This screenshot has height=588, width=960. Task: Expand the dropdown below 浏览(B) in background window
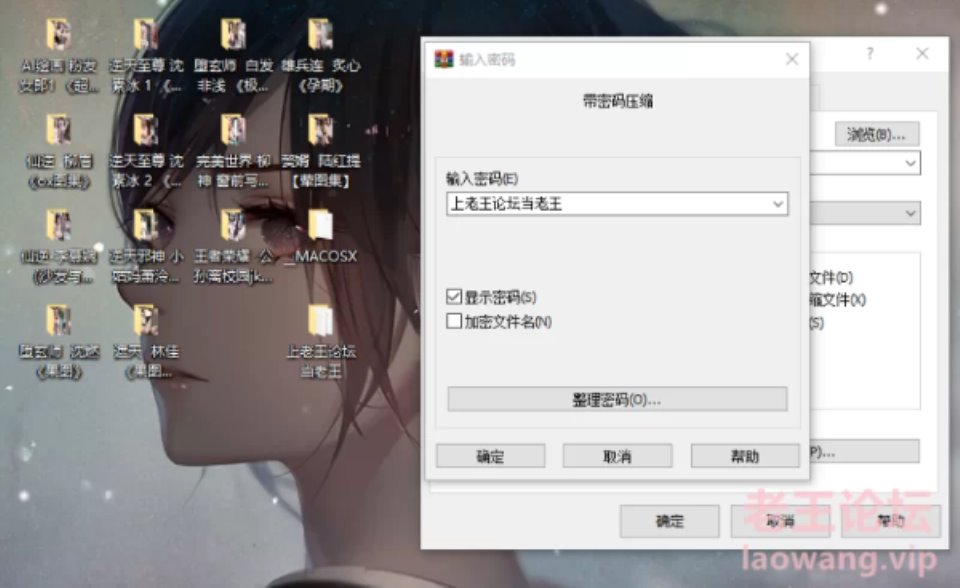click(910, 163)
